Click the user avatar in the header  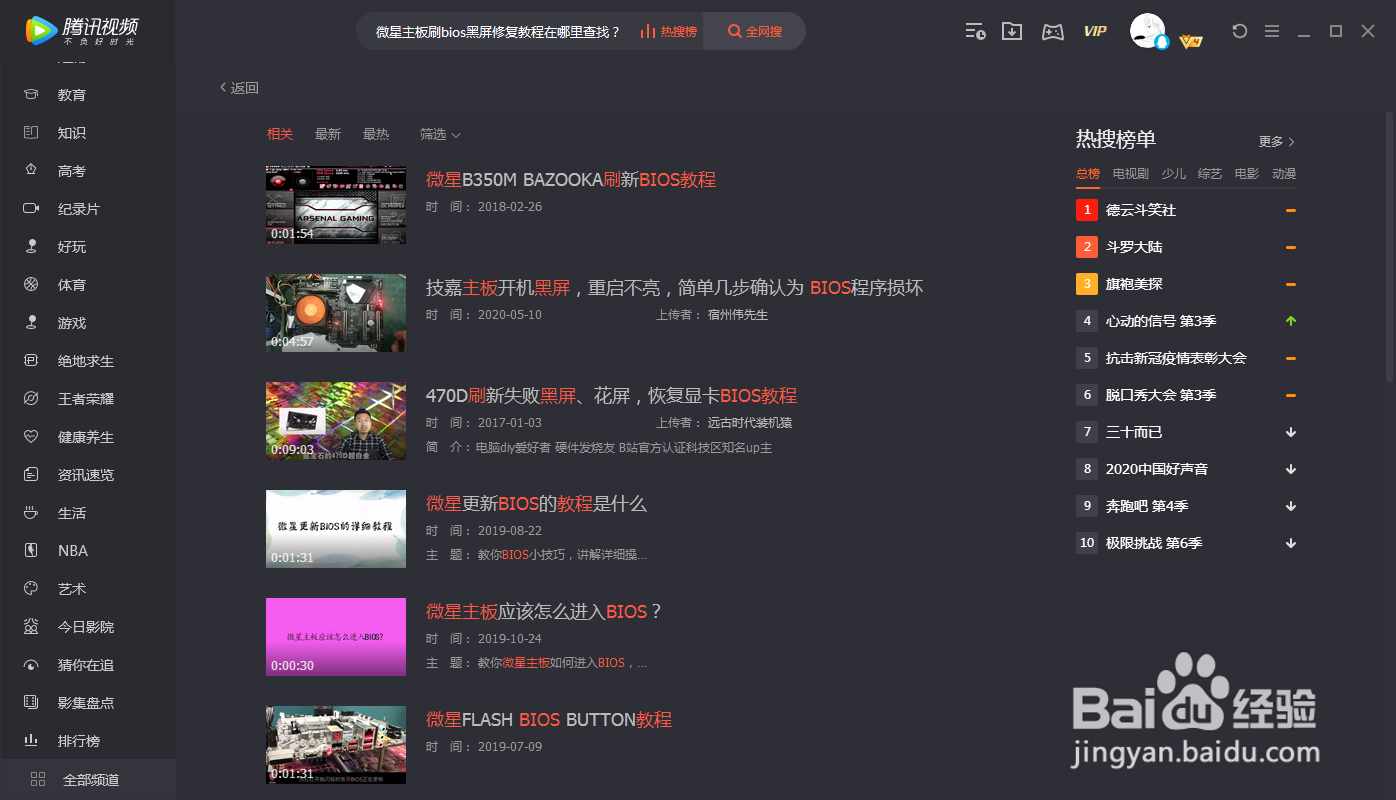[x=1147, y=31]
